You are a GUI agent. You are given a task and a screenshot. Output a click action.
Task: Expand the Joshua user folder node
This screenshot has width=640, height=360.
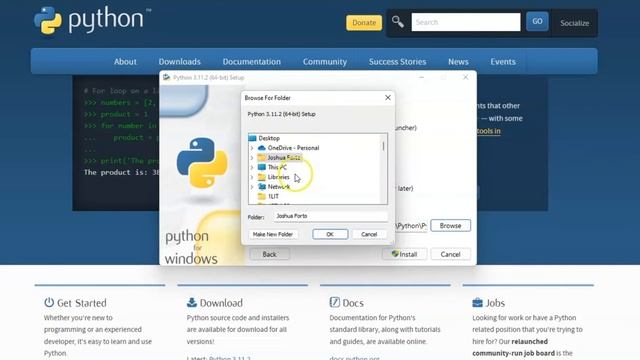tap(252, 158)
